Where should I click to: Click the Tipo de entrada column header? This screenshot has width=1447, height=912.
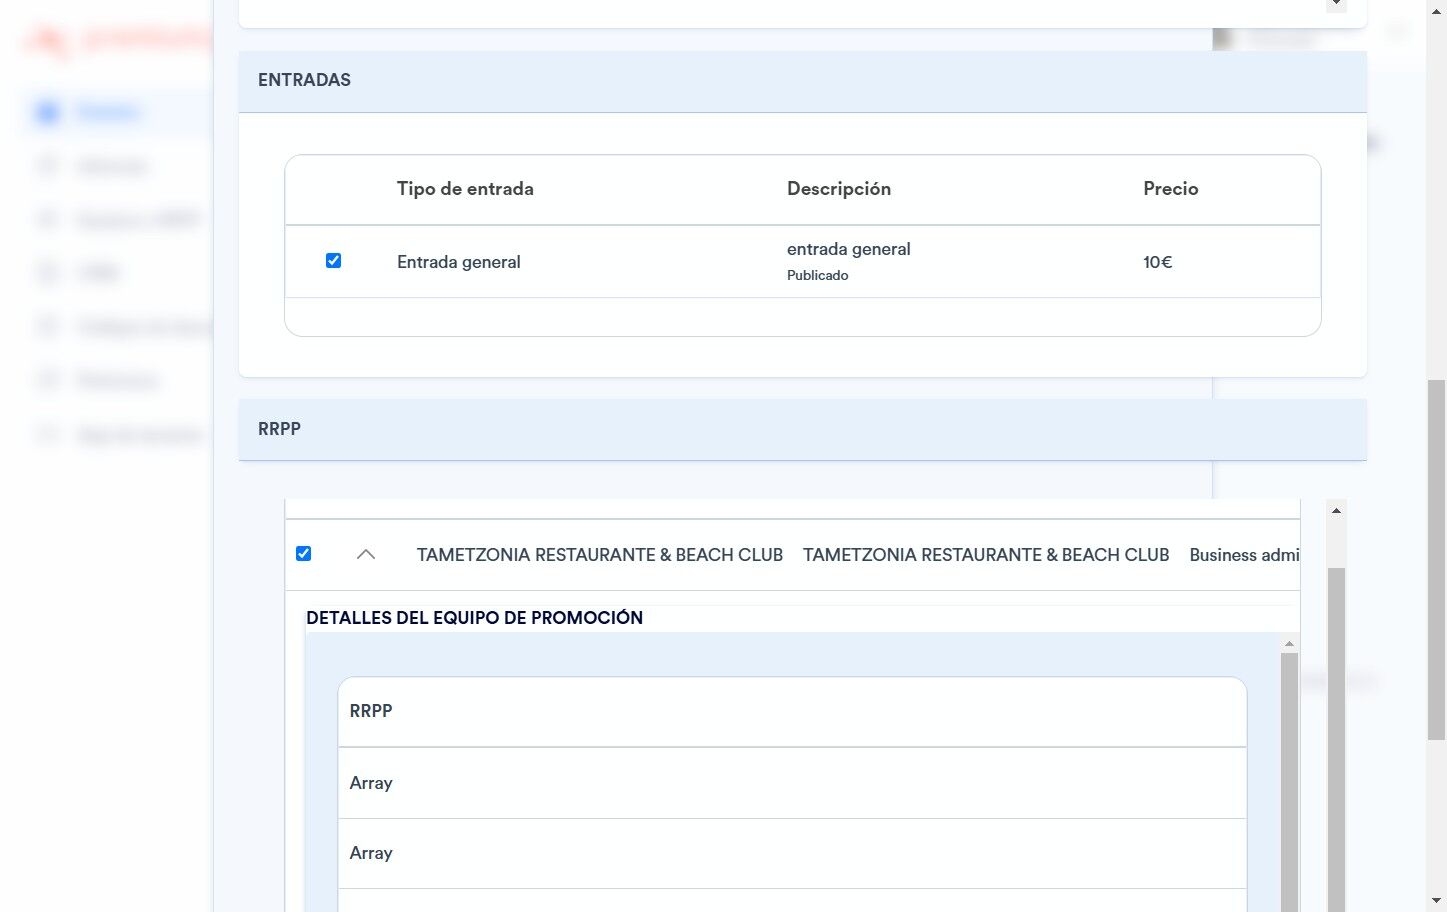pos(465,189)
